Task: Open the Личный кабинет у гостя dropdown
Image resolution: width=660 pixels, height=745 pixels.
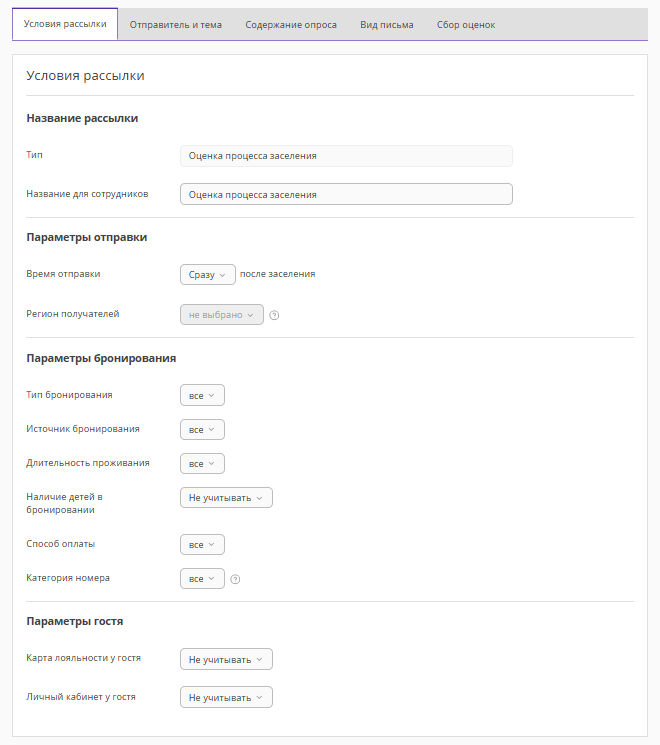Action: pos(226,698)
